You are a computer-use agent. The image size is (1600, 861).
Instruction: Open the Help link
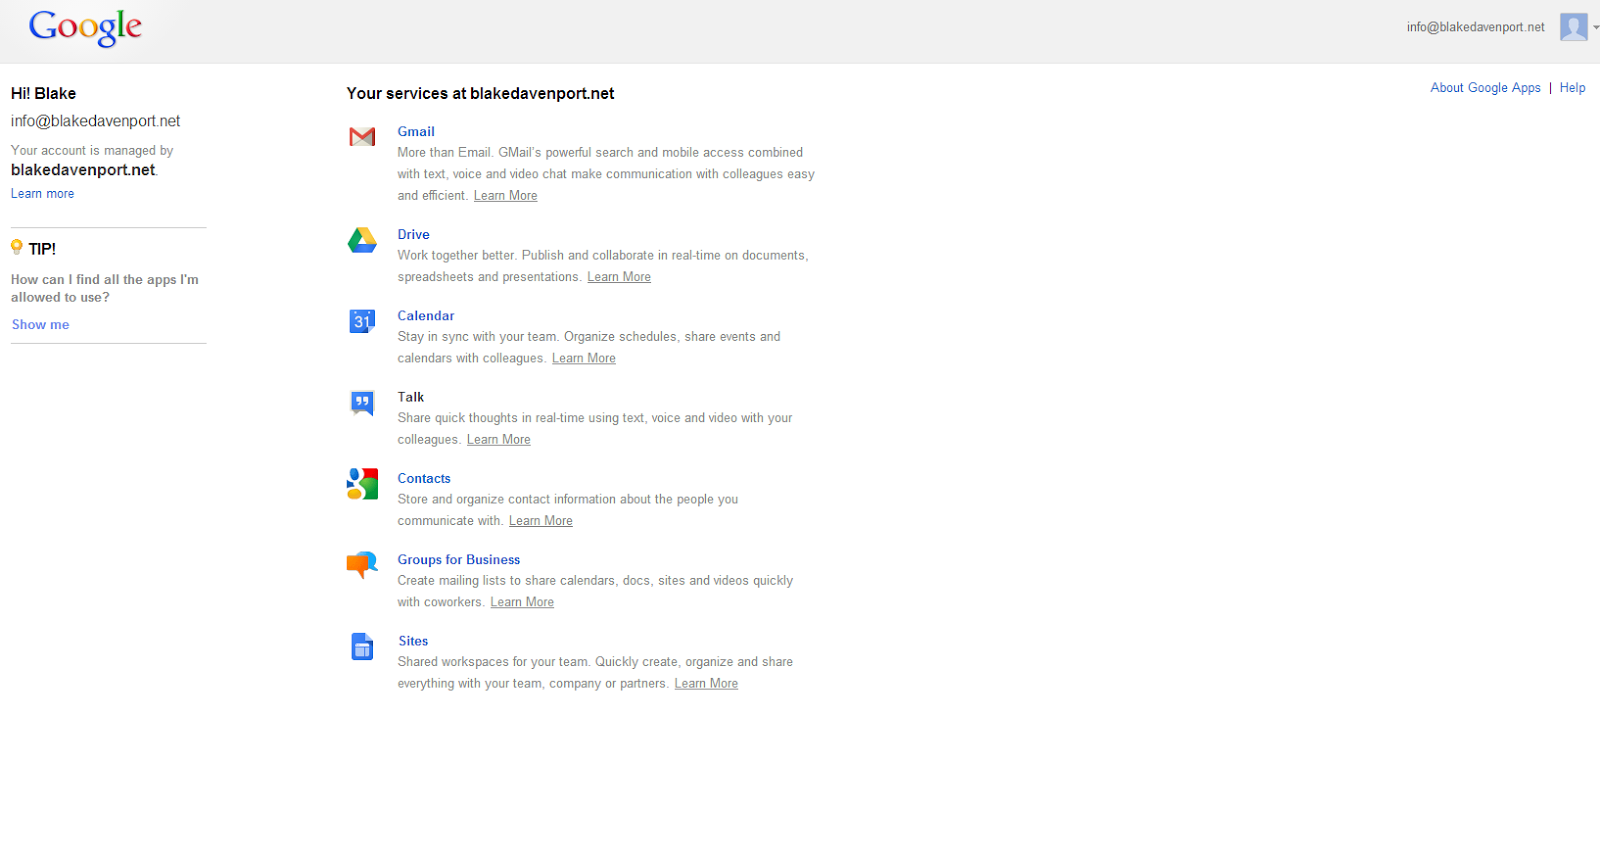(x=1572, y=88)
